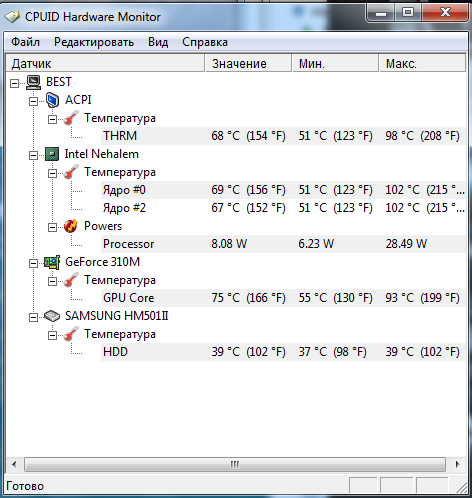Screen dimensions: 472x498
Task: Select the GPU Core temperature row
Action: click(283, 298)
